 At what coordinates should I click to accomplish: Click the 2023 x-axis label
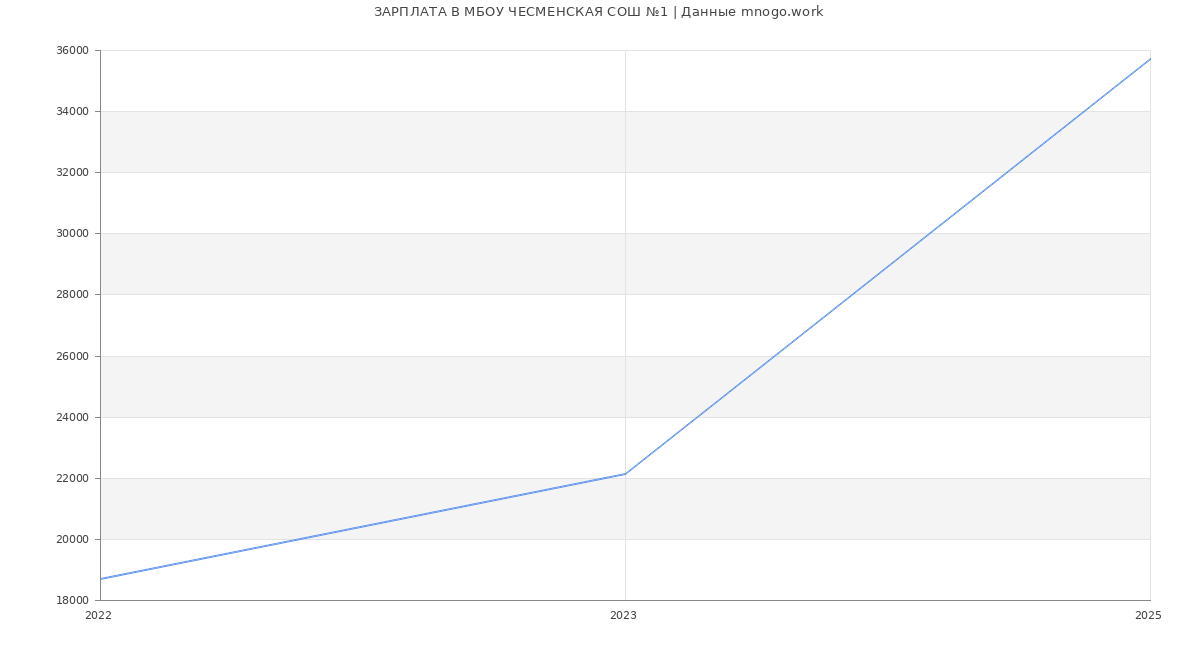[x=623, y=615]
